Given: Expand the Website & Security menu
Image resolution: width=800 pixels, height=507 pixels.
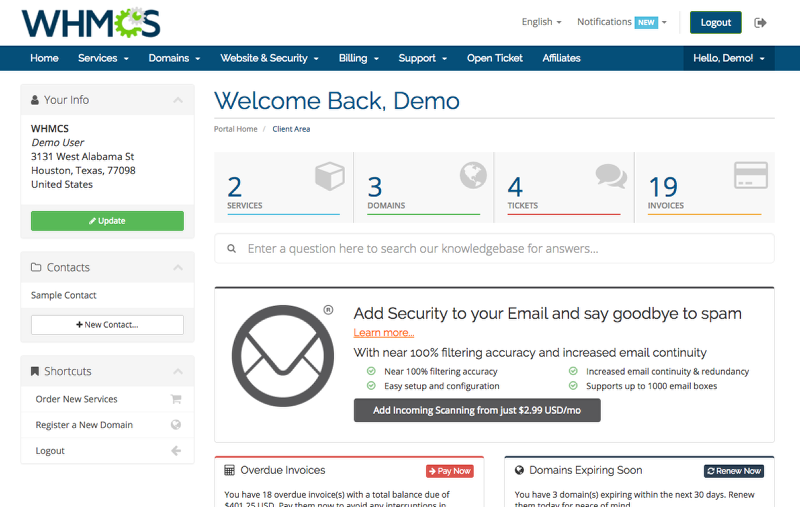Looking at the screenshot, I should pyautogui.click(x=269, y=58).
